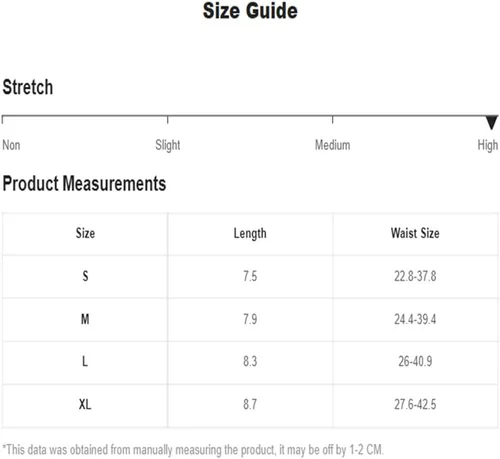Click the Waist Size column header
Screen dimensions: 500x459
[415, 233]
